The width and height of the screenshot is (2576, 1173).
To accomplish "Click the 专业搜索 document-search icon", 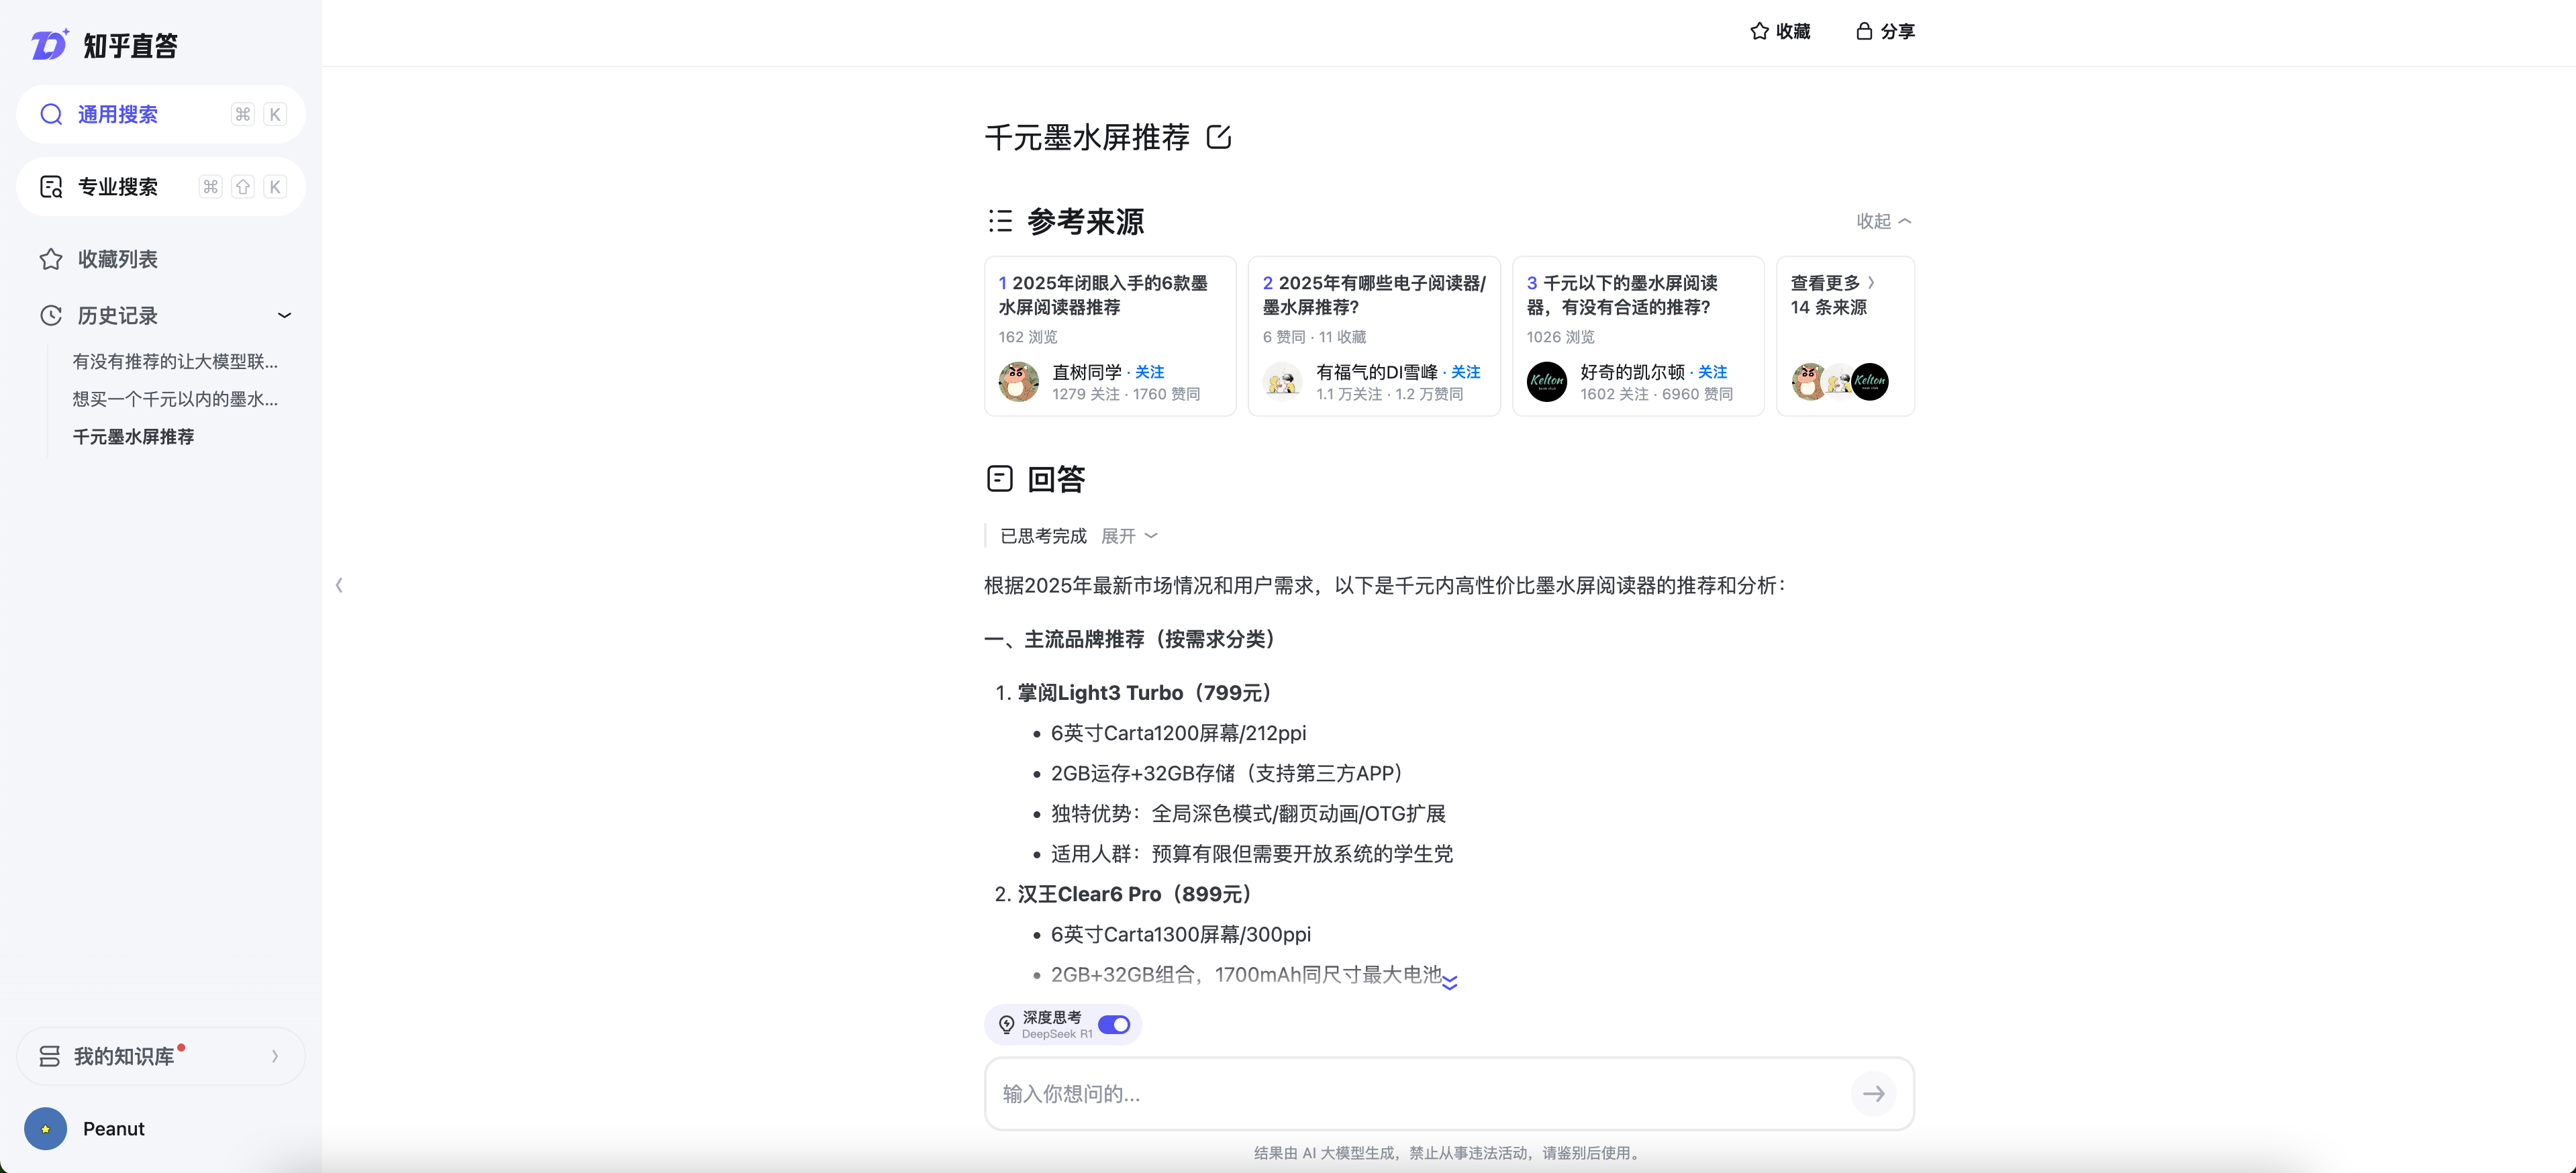I will (x=51, y=187).
